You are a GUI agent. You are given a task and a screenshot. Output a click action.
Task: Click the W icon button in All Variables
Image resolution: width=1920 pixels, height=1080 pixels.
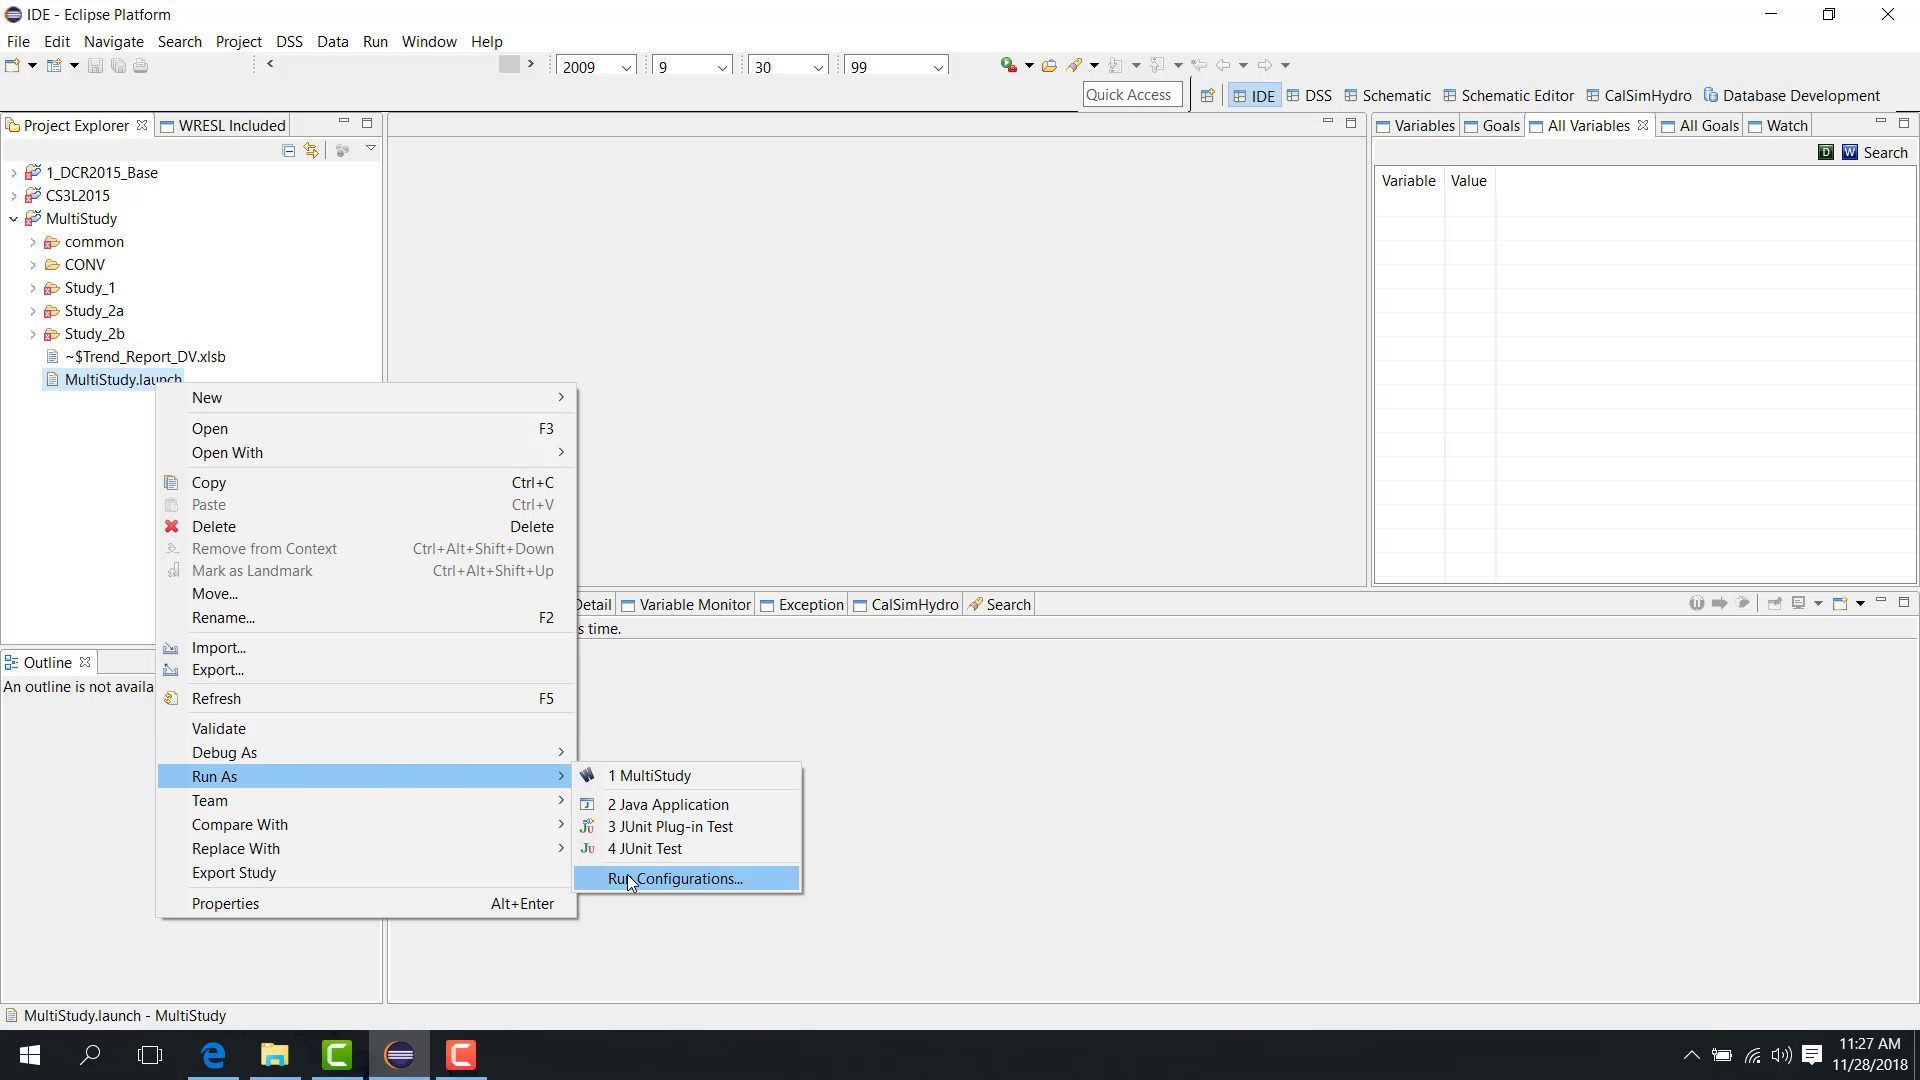[1850, 152]
